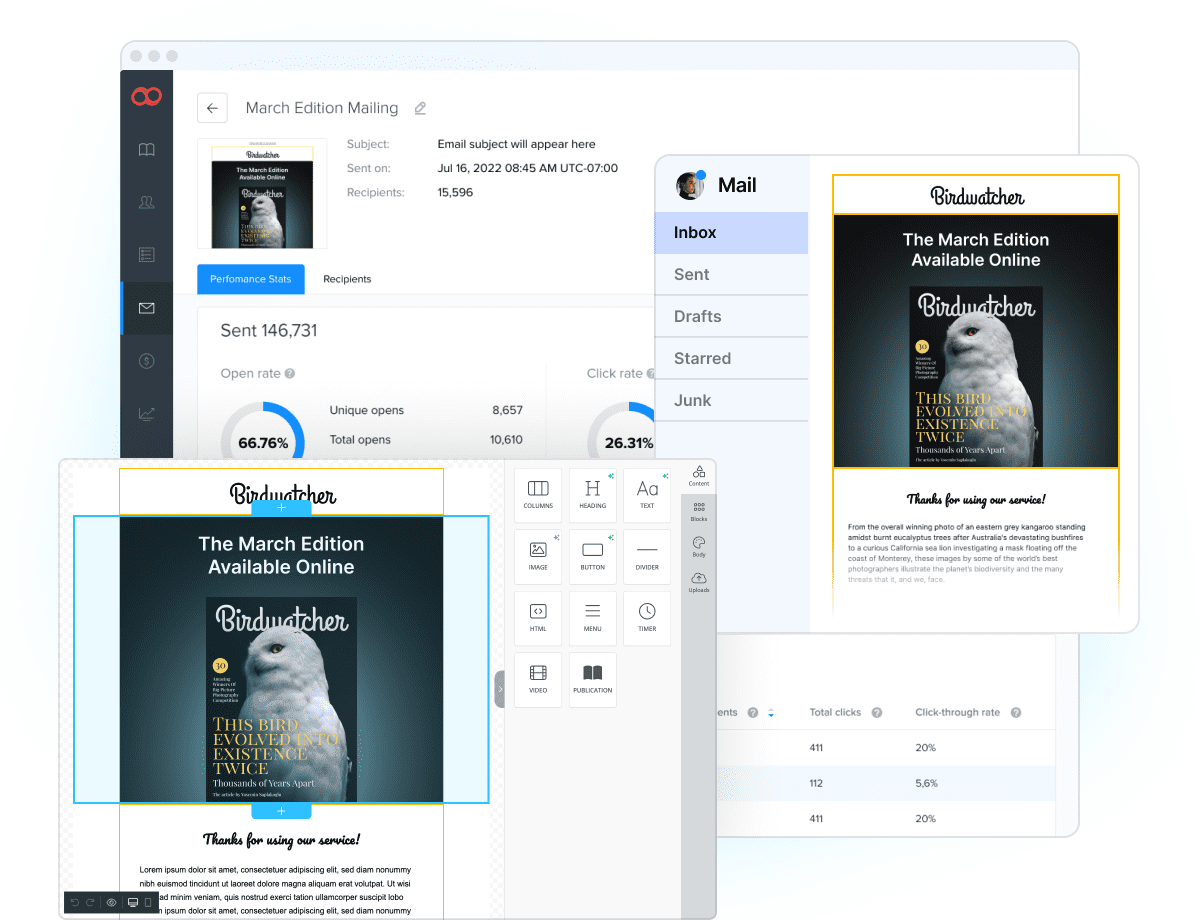Click 'Thanks for using our service!' in editor

coord(281,839)
